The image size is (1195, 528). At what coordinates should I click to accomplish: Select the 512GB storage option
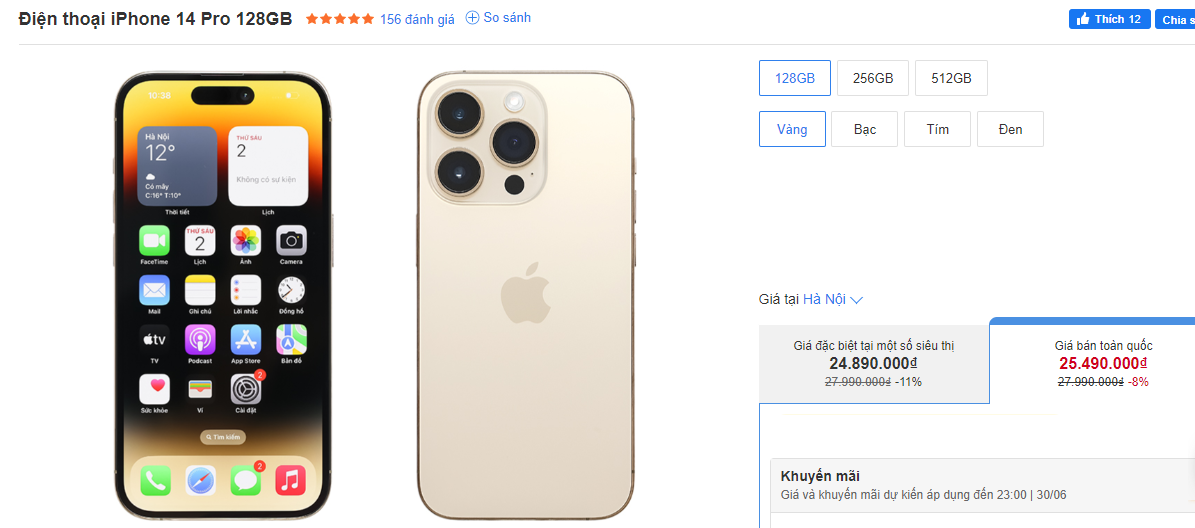[x=951, y=78]
